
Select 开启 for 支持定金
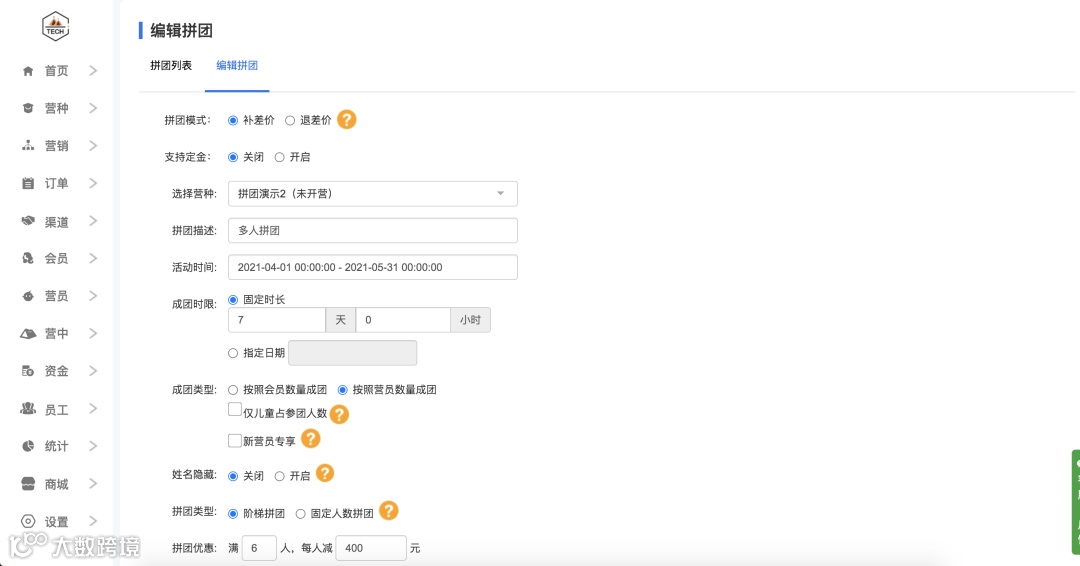tap(279, 157)
